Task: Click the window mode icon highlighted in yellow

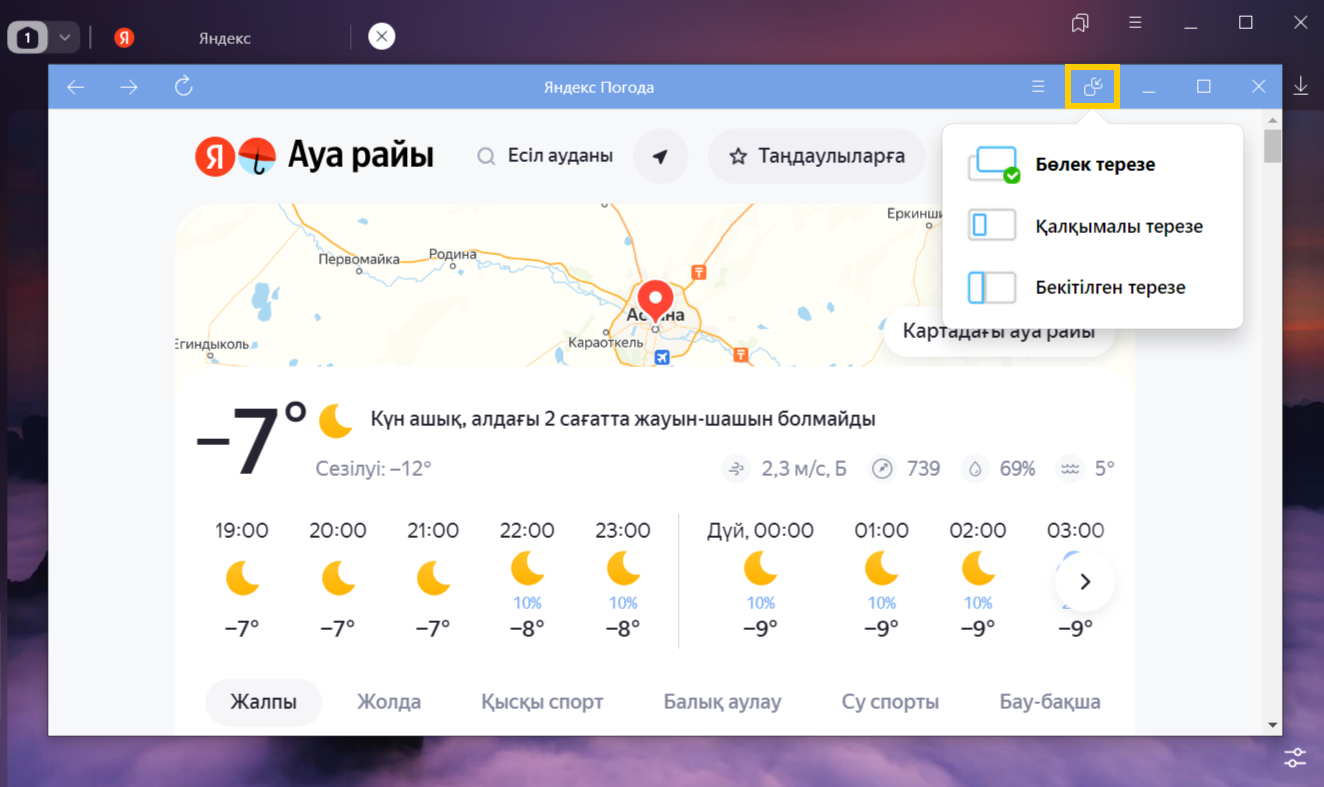Action: [1092, 87]
